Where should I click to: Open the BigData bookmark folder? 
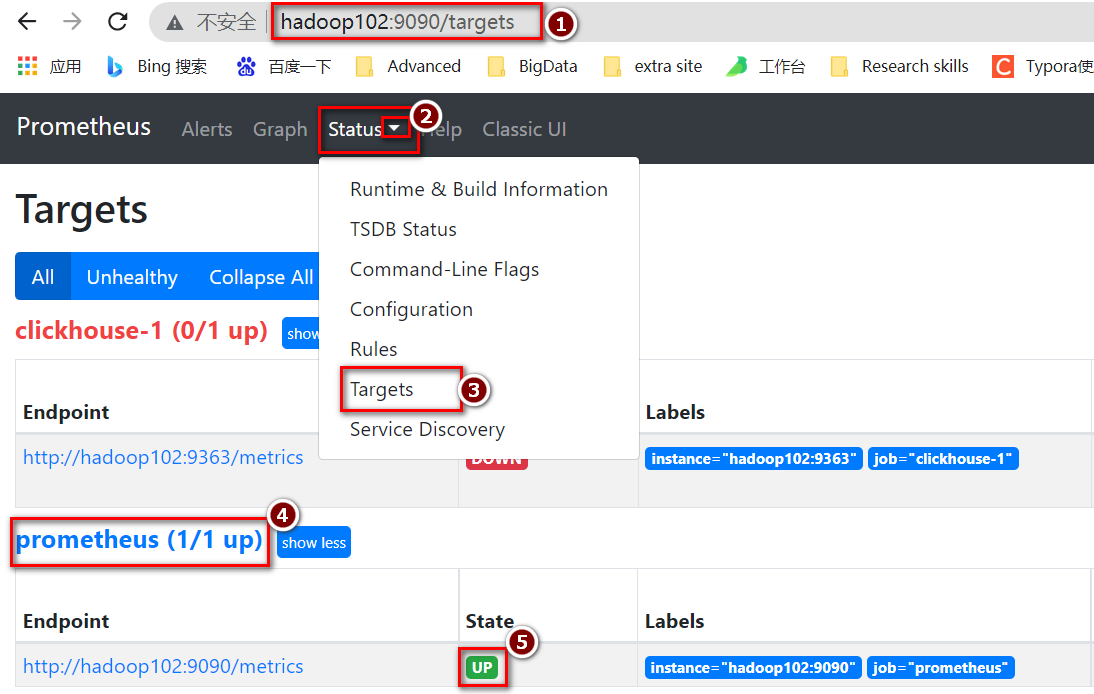pos(532,66)
